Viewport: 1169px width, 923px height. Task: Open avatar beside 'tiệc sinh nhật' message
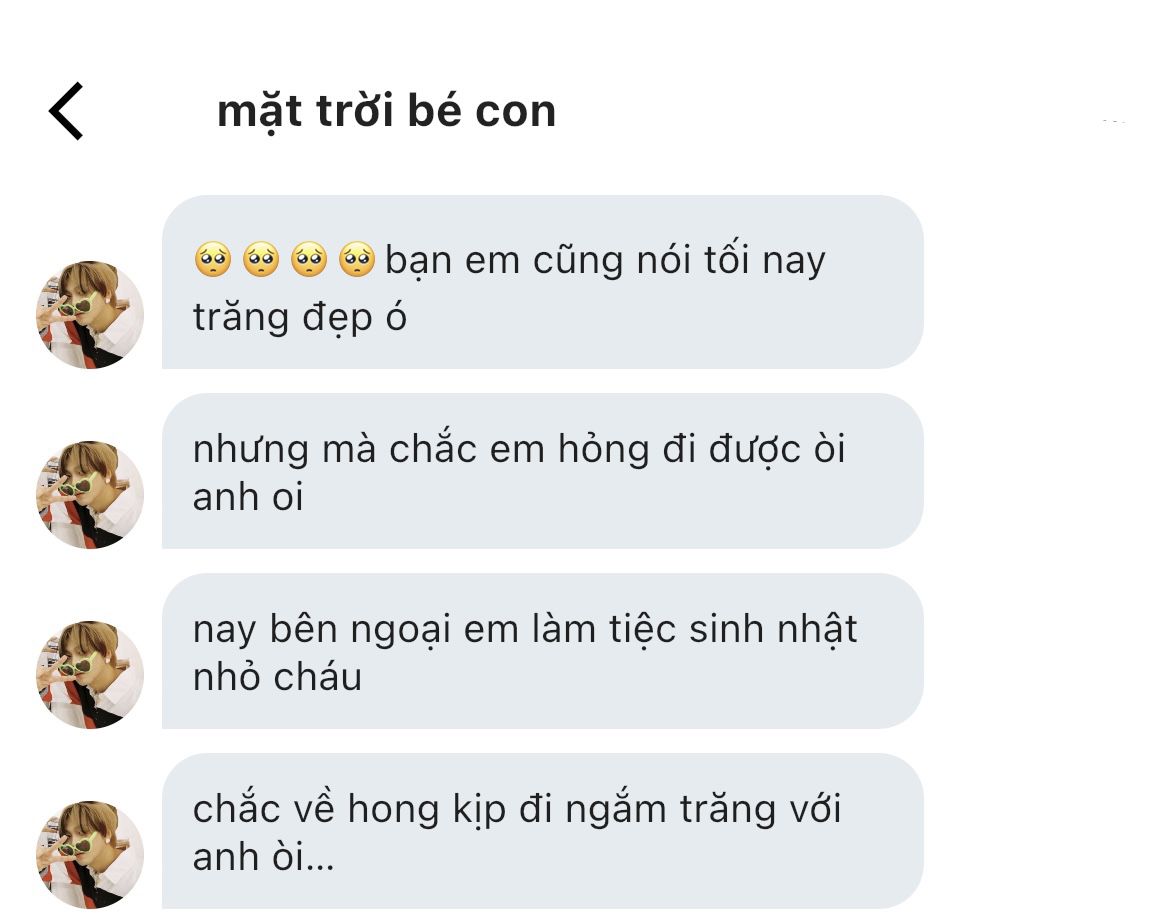coord(90,675)
